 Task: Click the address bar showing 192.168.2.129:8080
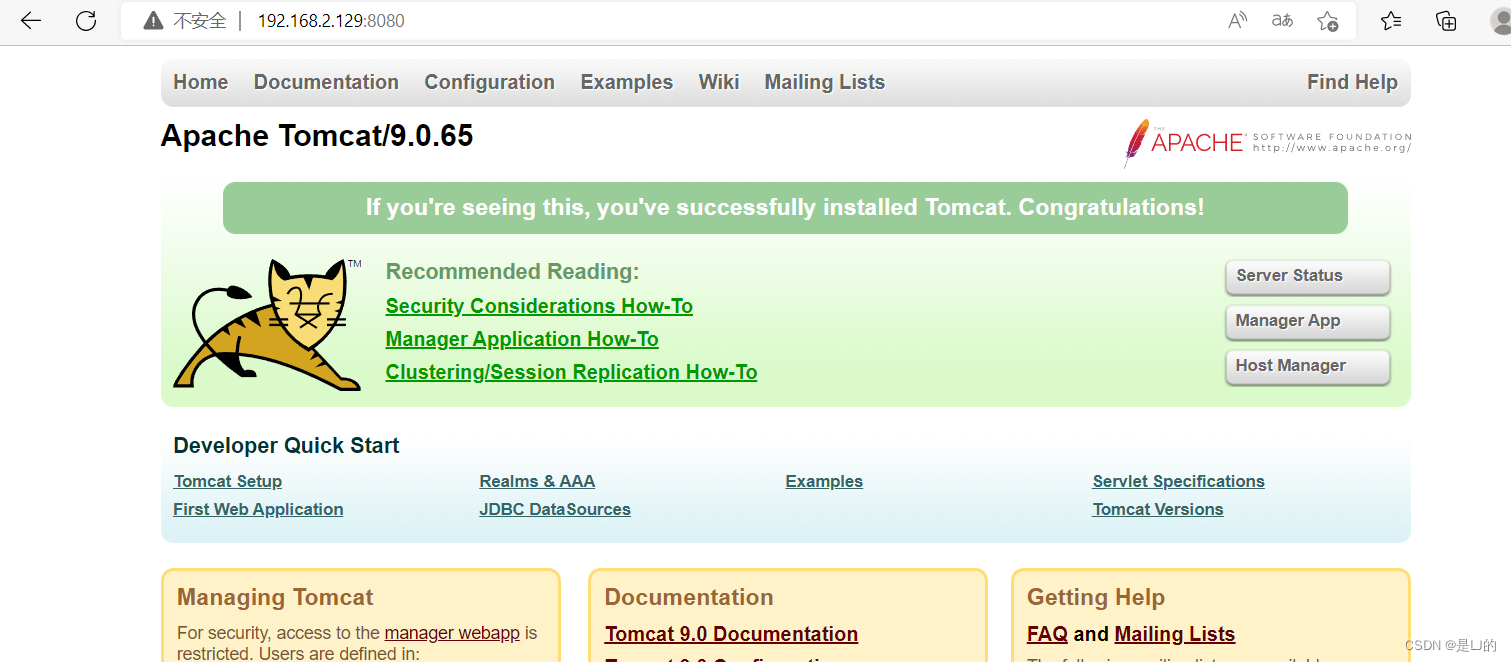[738, 21]
